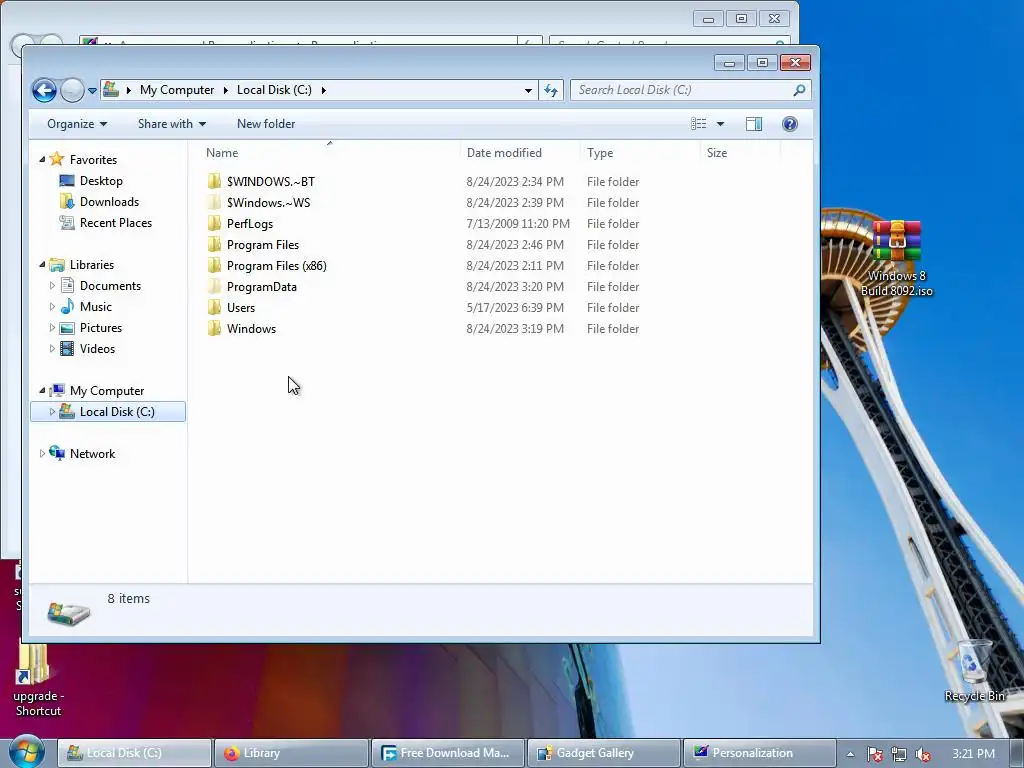The image size is (1024, 768).
Task: Collapse the Libraries group
Action: pyautogui.click(x=42, y=264)
